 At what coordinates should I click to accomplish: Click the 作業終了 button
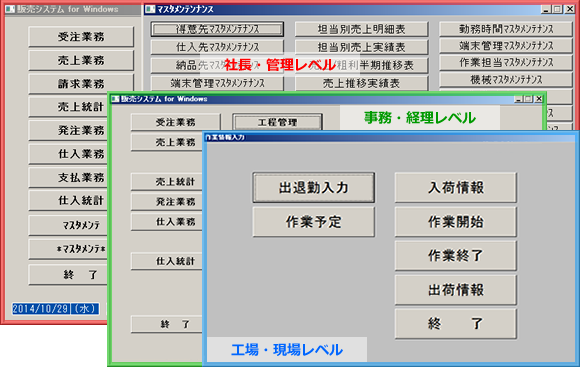coord(455,256)
